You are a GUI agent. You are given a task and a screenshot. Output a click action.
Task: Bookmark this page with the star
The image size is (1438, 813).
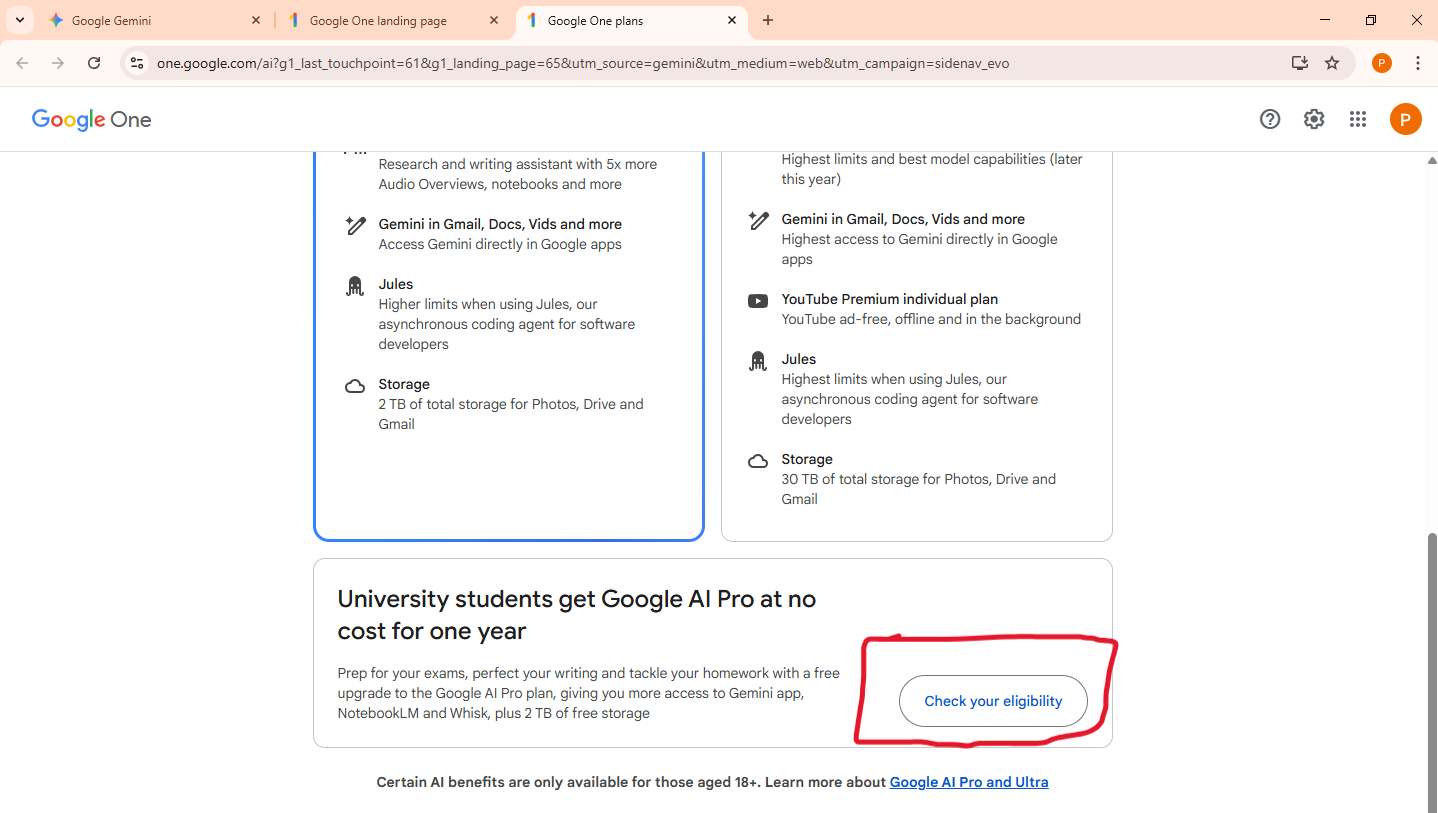click(1332, 63)
